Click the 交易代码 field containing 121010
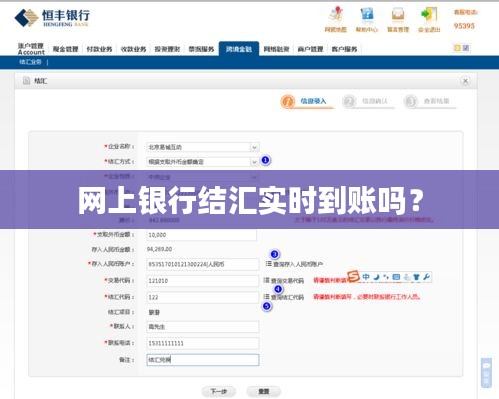 [203, 281]
